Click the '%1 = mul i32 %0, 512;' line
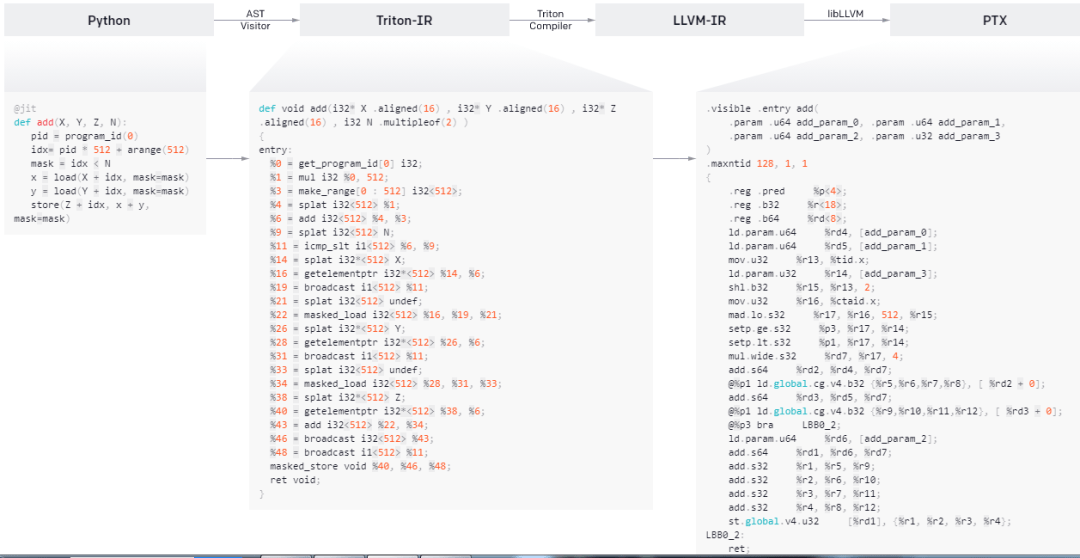1080x558 pixels. [x=329, y=177]
